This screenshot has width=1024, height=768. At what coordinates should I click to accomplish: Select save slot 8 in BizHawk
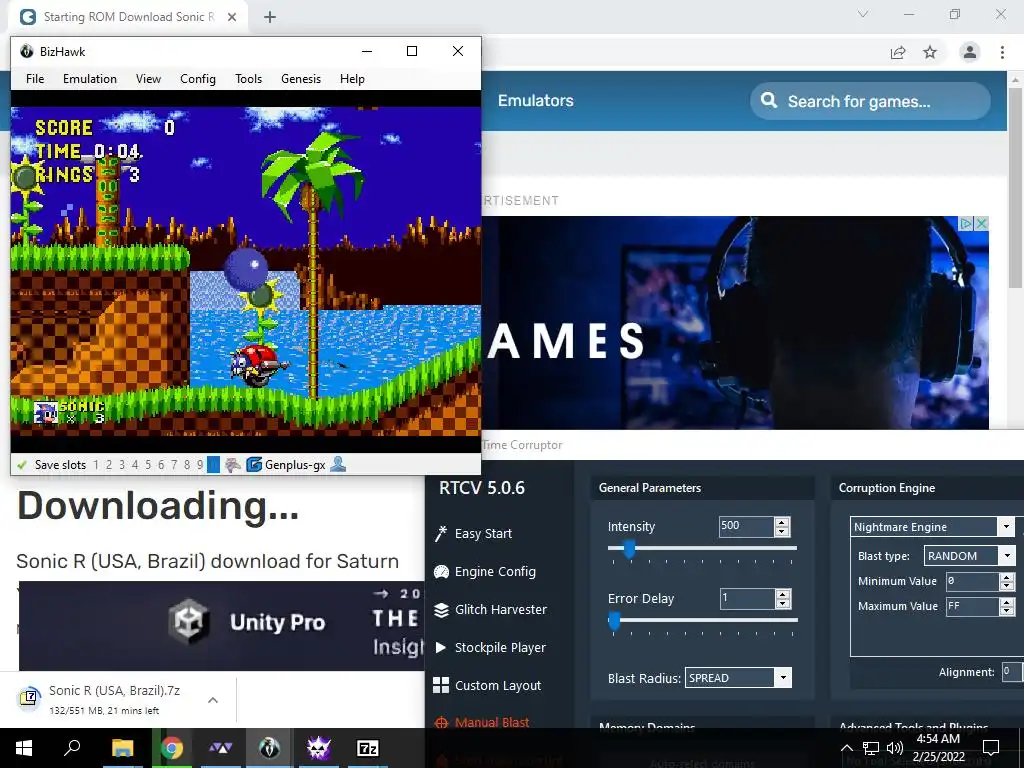tap(187, 465)
